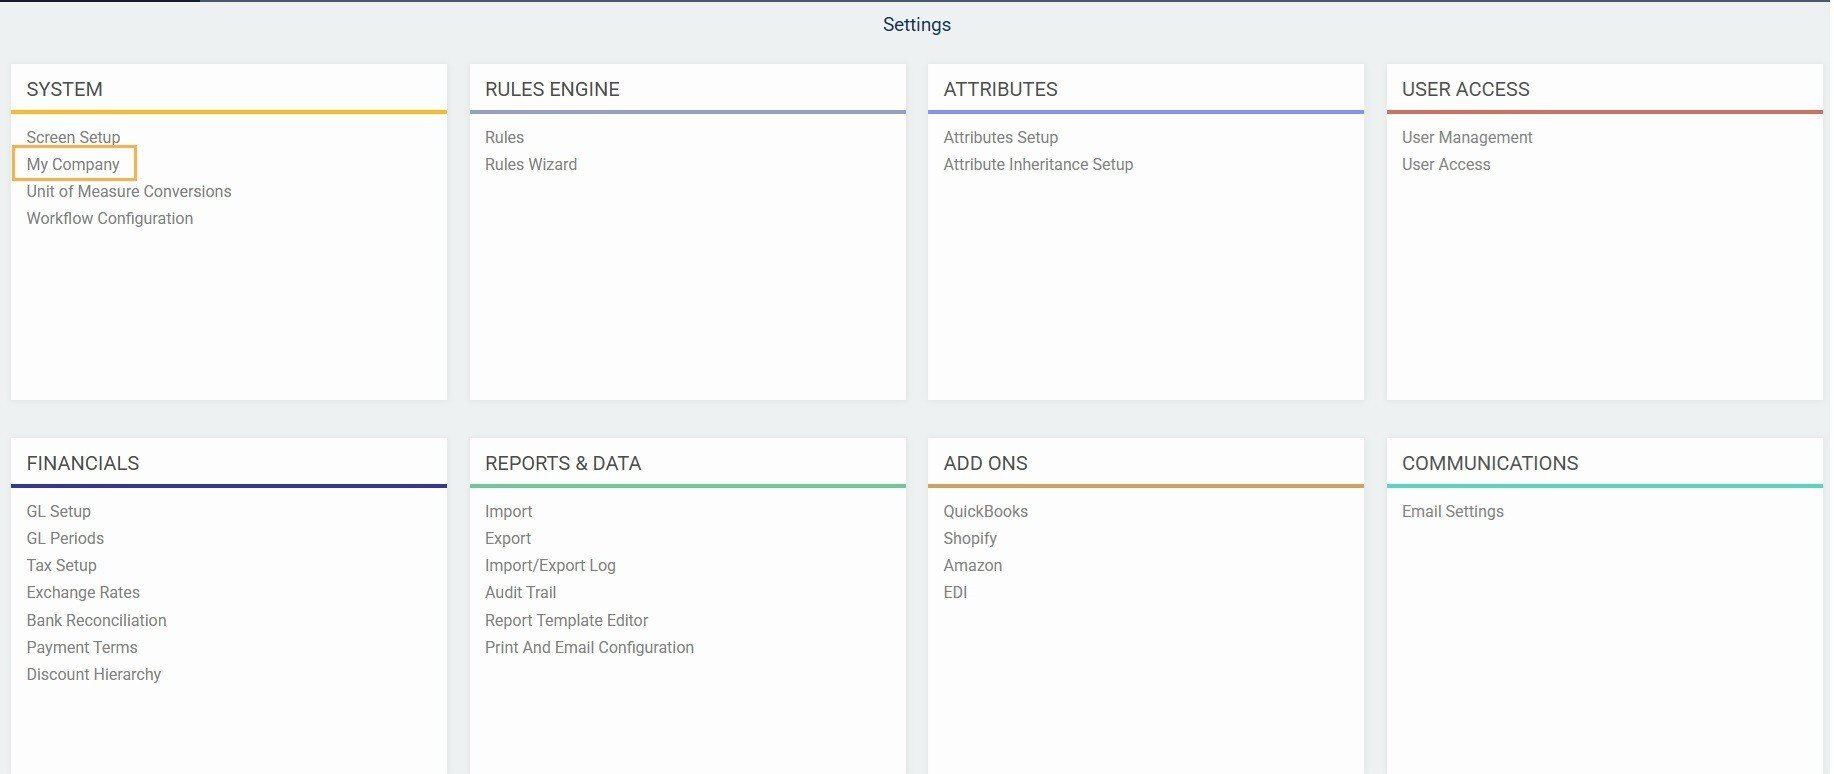The width and height of the screenshot is (1834, 774).
Task: Open the My Company settings link
Action: click(73, 164)
